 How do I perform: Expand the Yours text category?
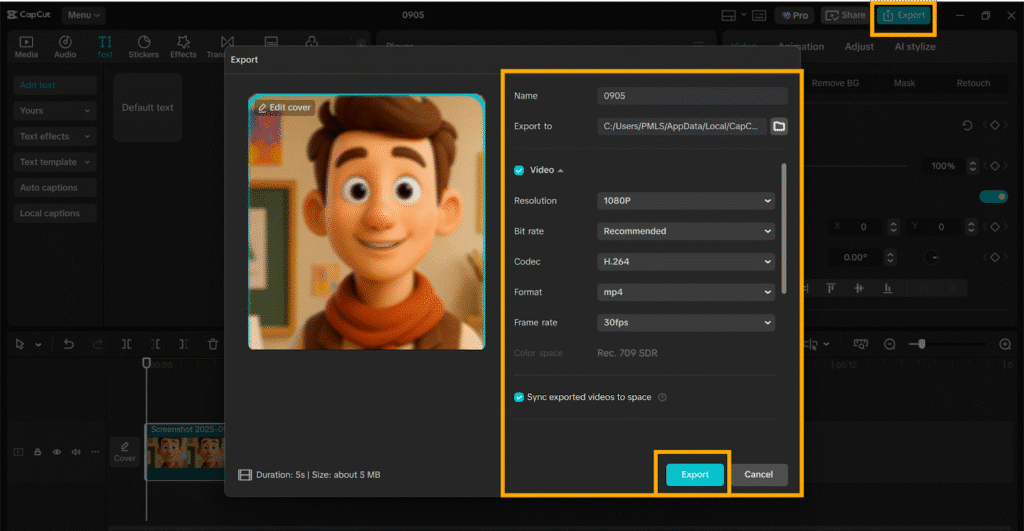tap(55, 110)
